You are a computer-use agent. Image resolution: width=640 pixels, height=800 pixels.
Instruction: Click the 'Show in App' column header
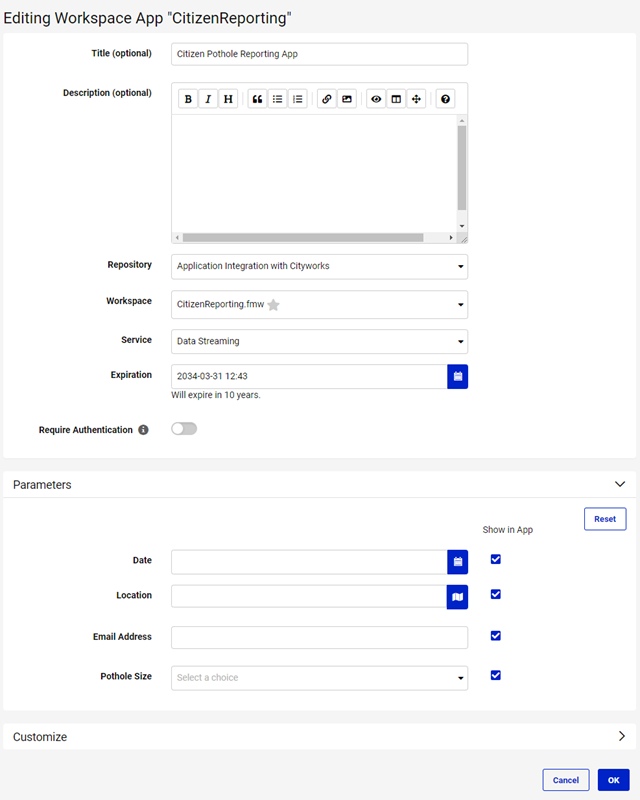[x=508, y=530]
